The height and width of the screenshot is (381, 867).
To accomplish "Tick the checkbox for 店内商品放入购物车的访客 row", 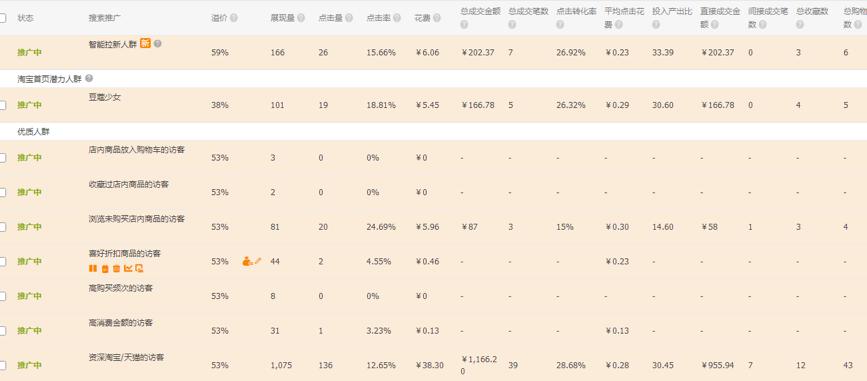I will [2, 158].
